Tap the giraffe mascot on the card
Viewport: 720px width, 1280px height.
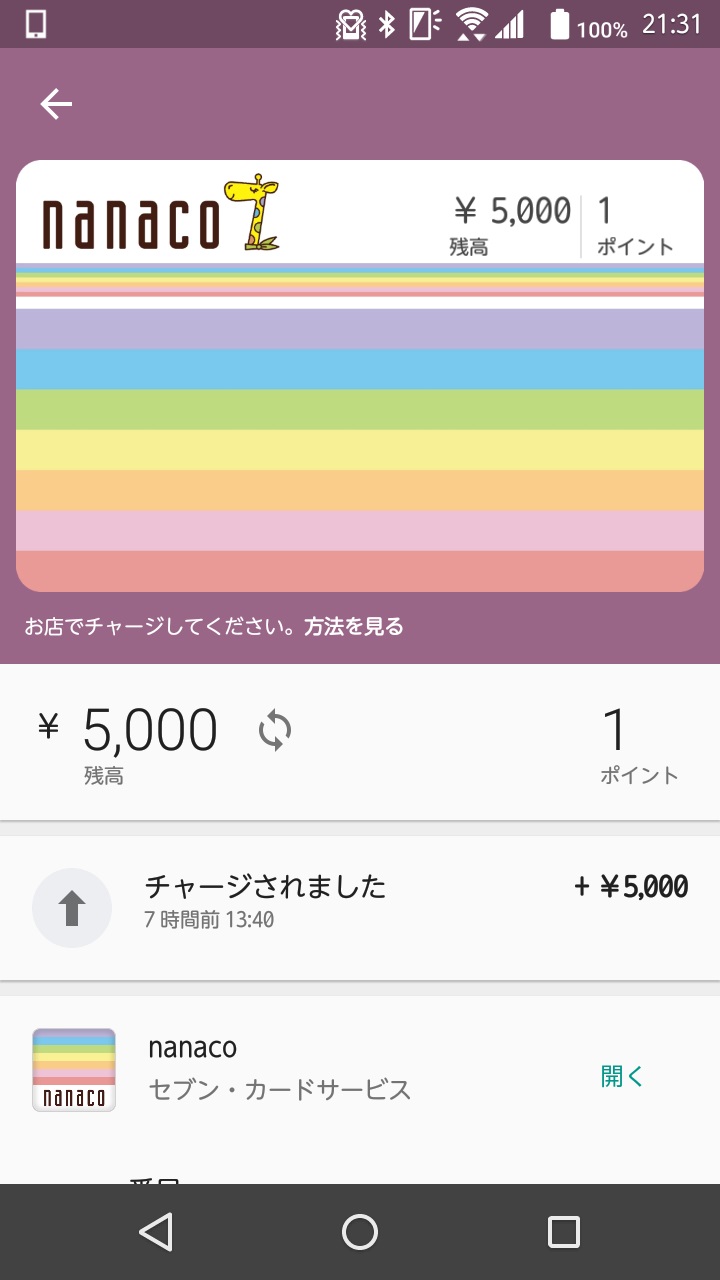pos(252,212)
